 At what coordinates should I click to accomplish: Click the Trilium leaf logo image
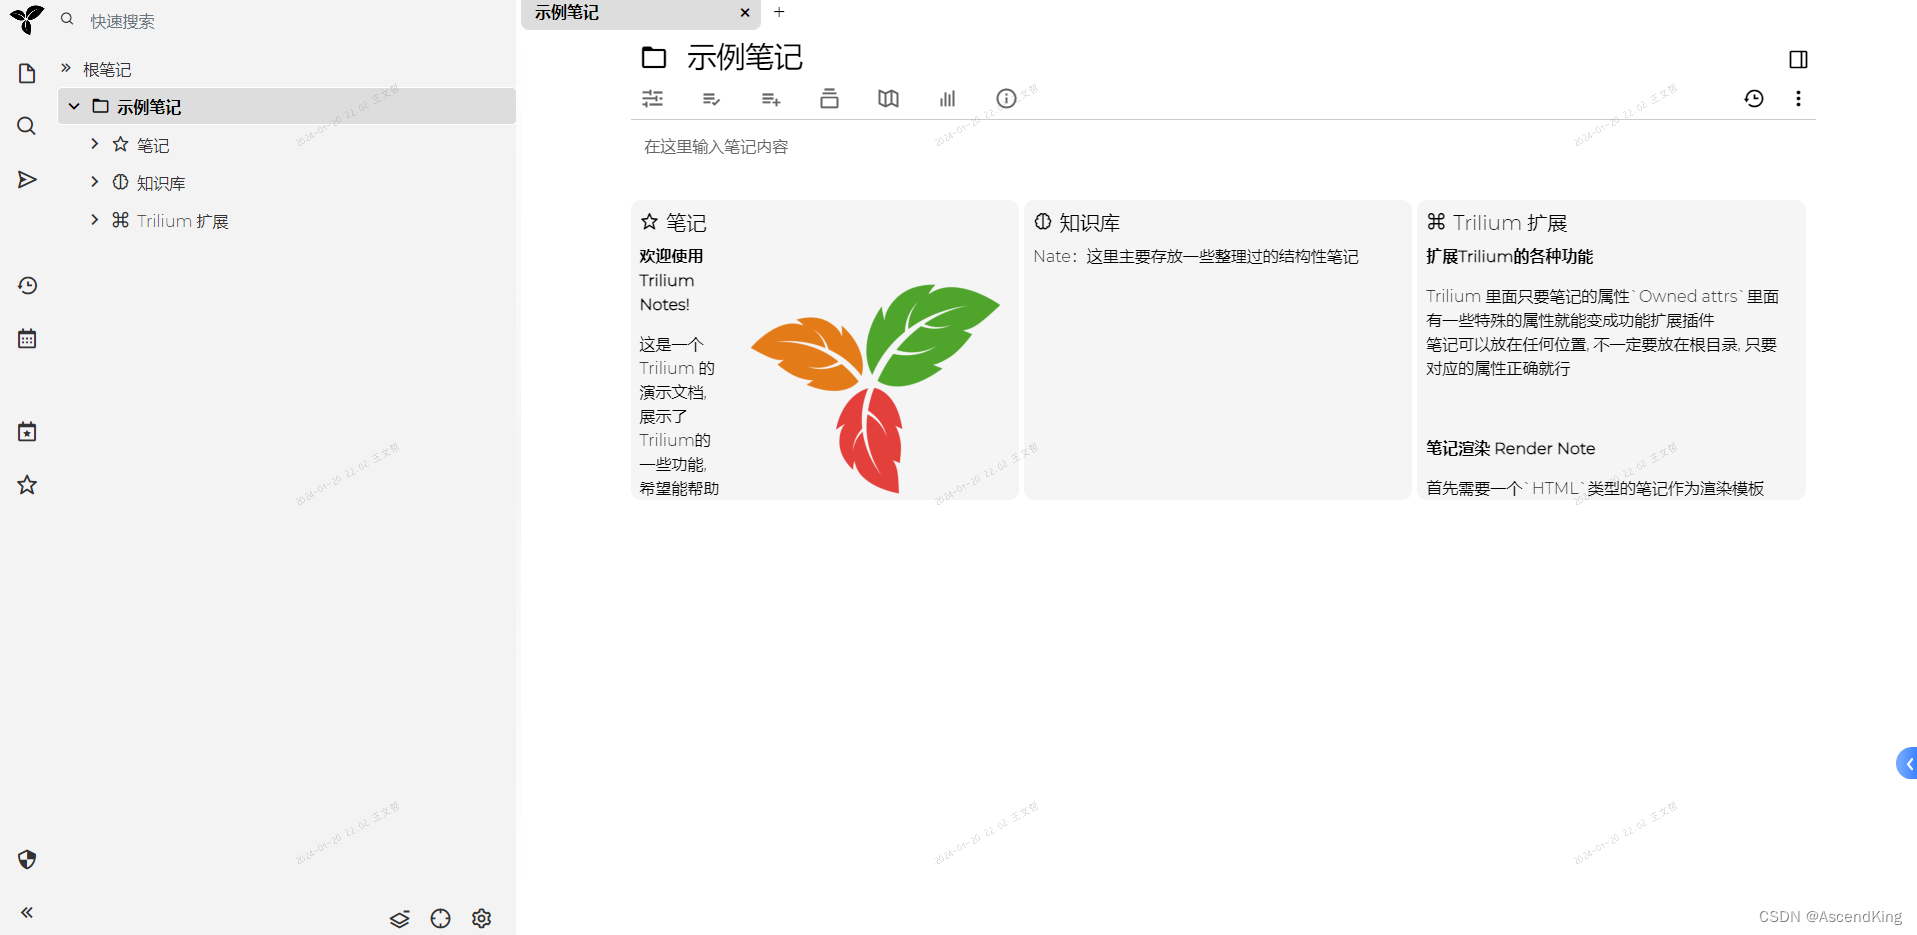tap(875, 388)
